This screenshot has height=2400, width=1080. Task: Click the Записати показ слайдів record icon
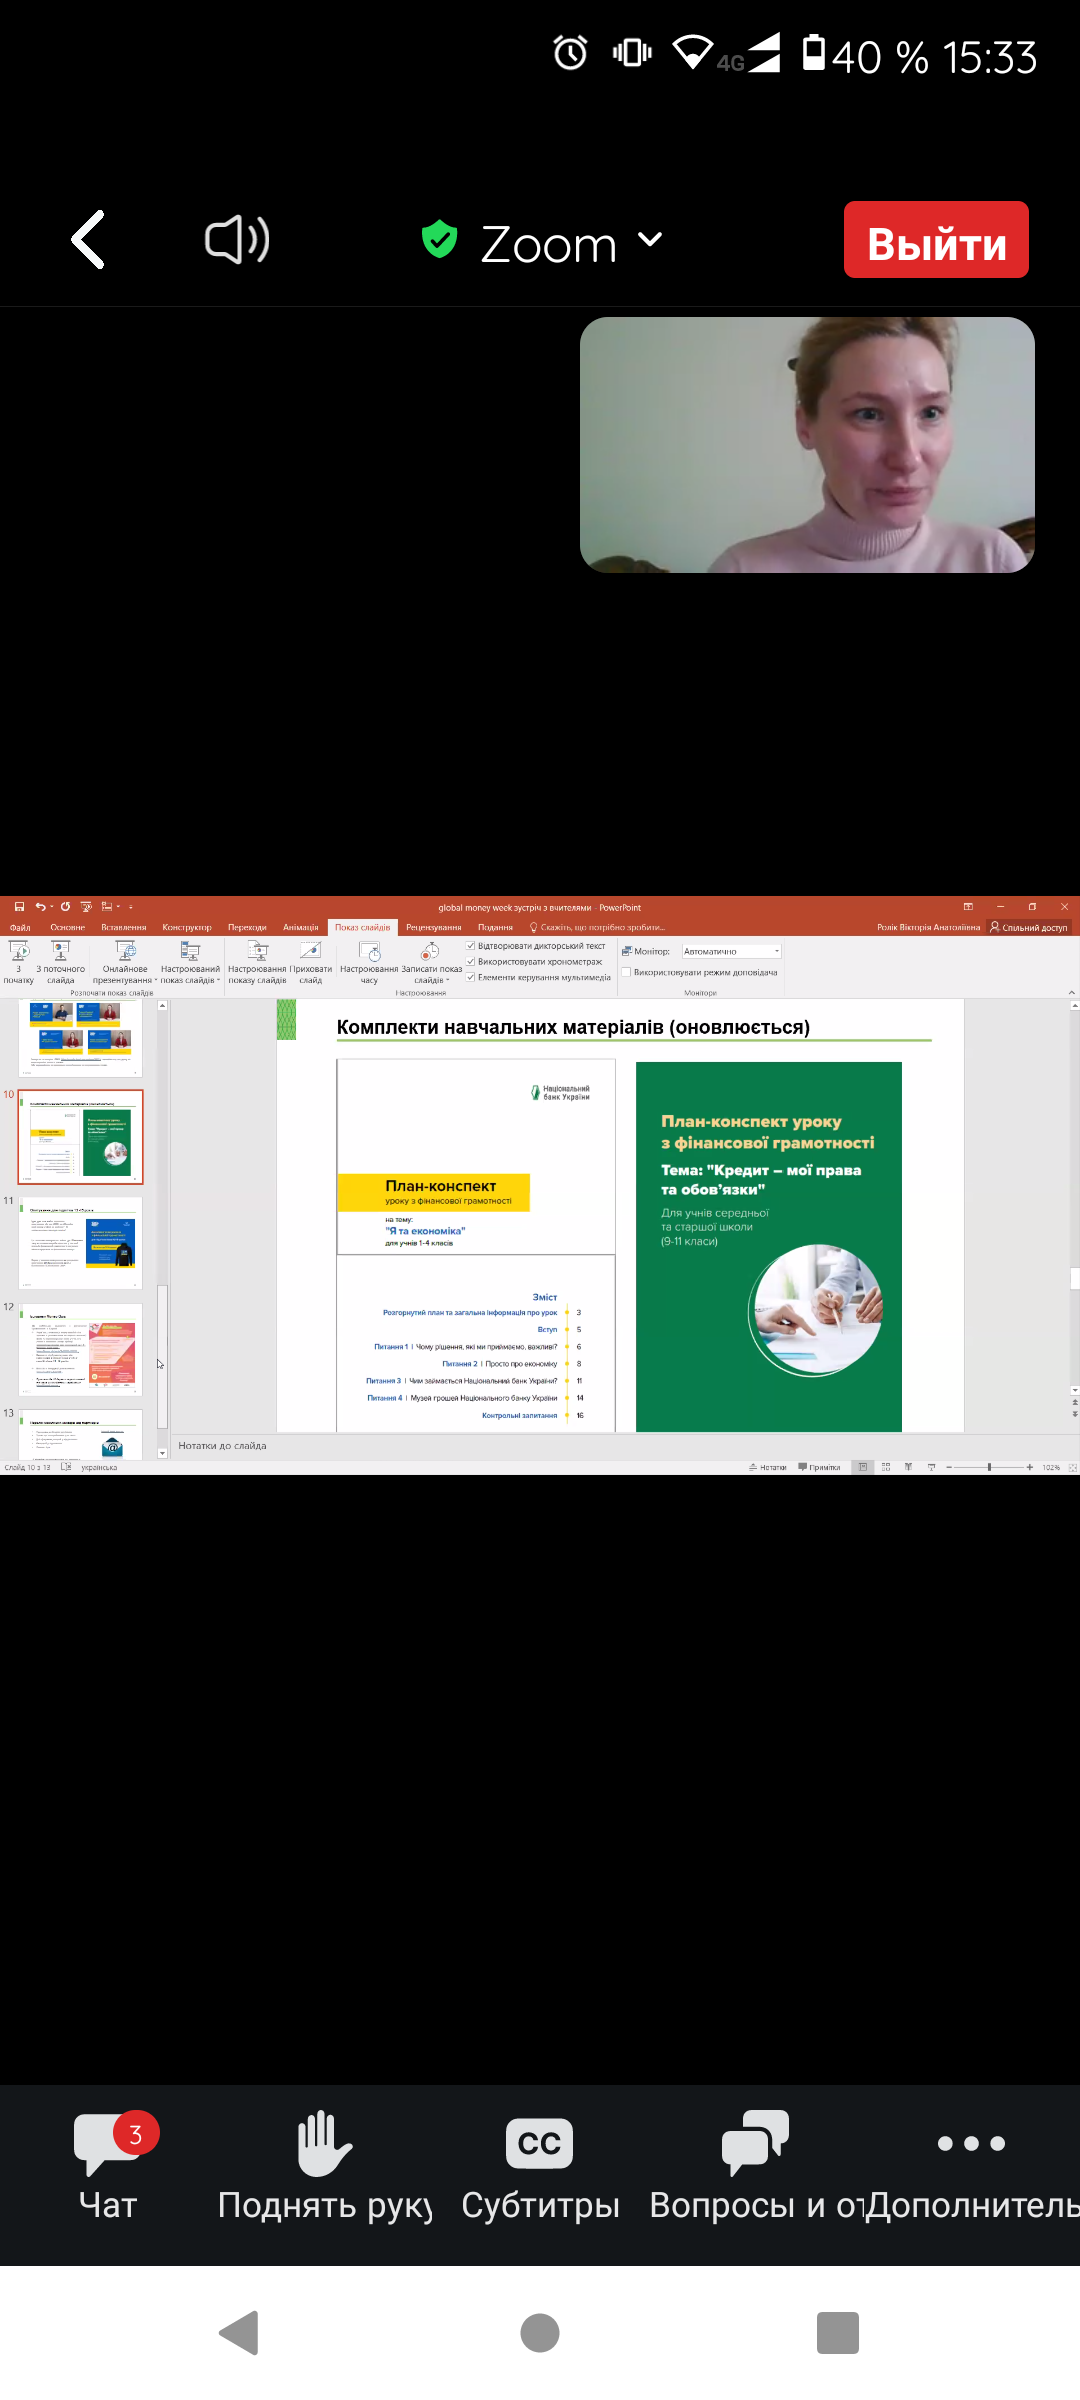click(x=430, y=952)
